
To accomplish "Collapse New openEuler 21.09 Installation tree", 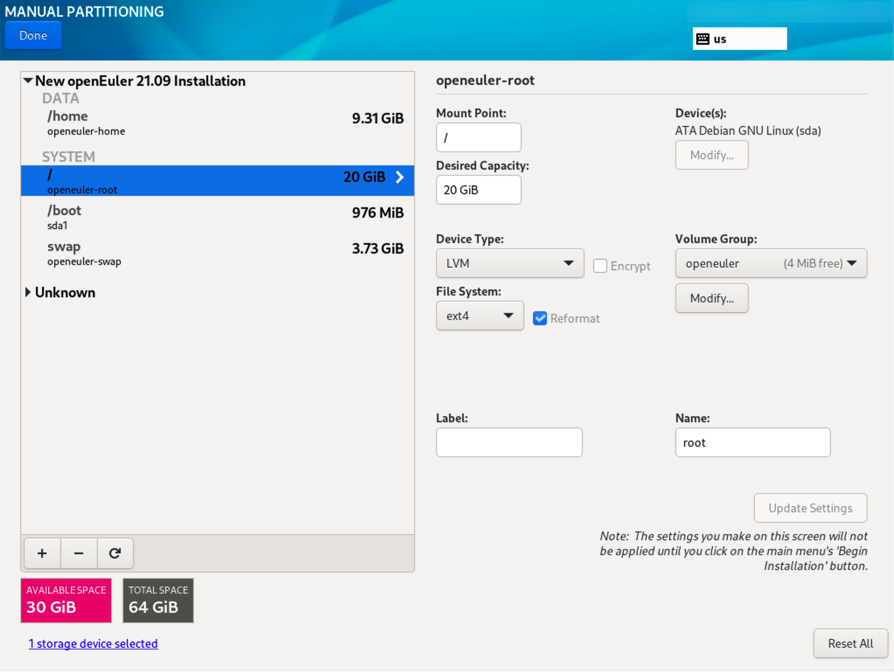I will click(28, 81).
